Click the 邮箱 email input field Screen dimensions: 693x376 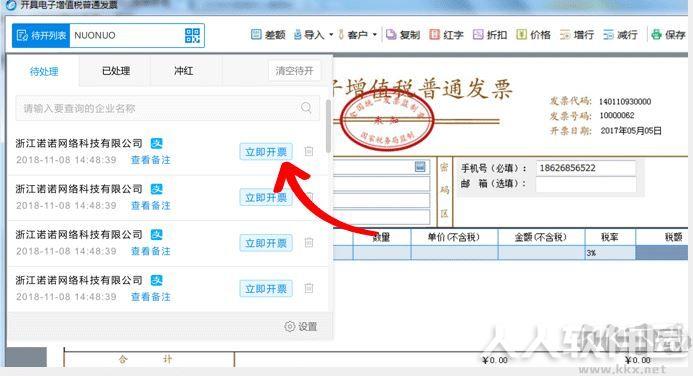586,184
